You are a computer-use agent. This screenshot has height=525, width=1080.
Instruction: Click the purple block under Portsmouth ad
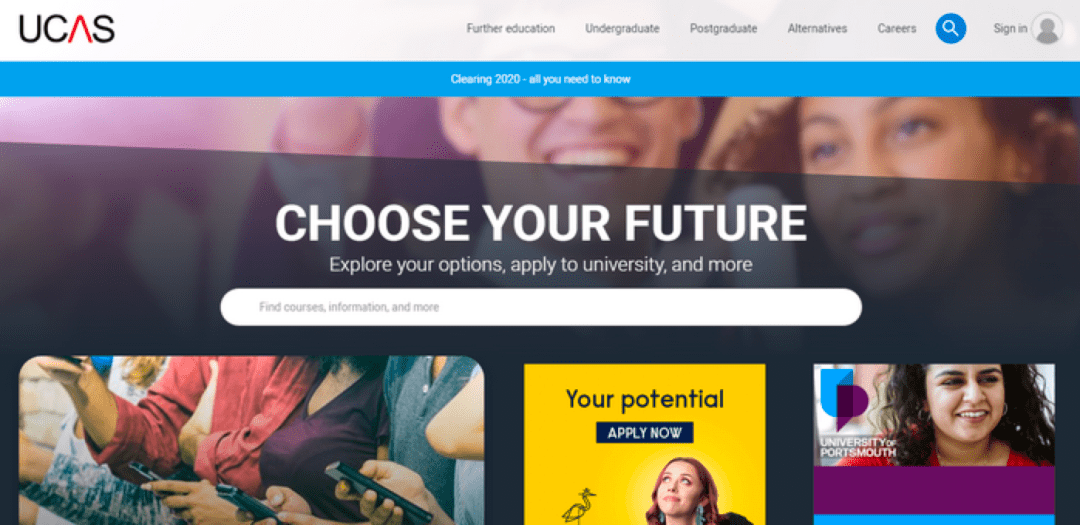[934, 490]
